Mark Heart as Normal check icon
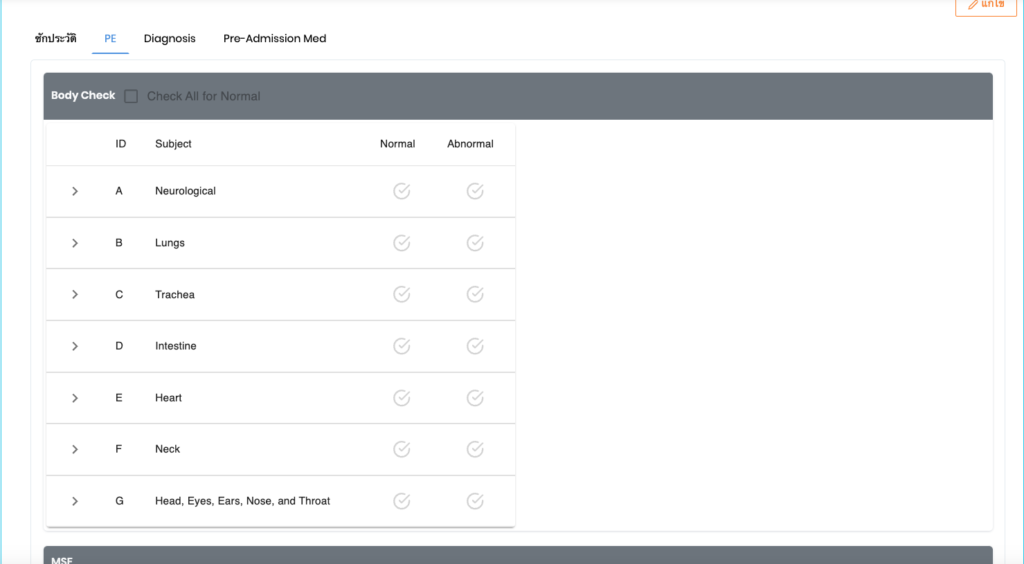 tap(401, 398)
